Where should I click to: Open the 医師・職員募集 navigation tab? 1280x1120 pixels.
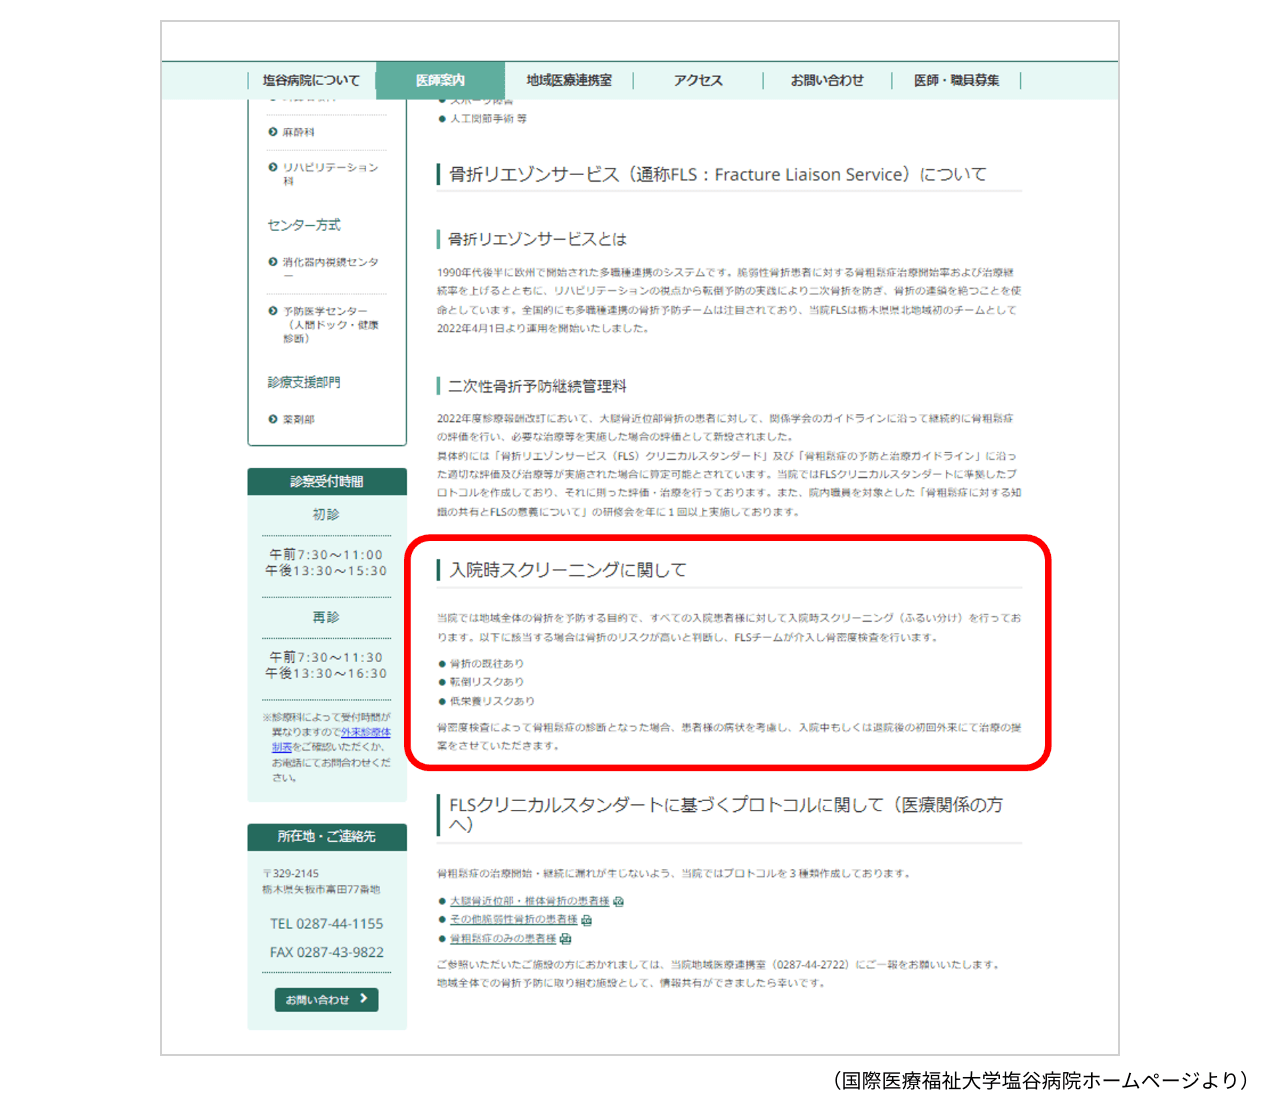click(x=957, y=80)
